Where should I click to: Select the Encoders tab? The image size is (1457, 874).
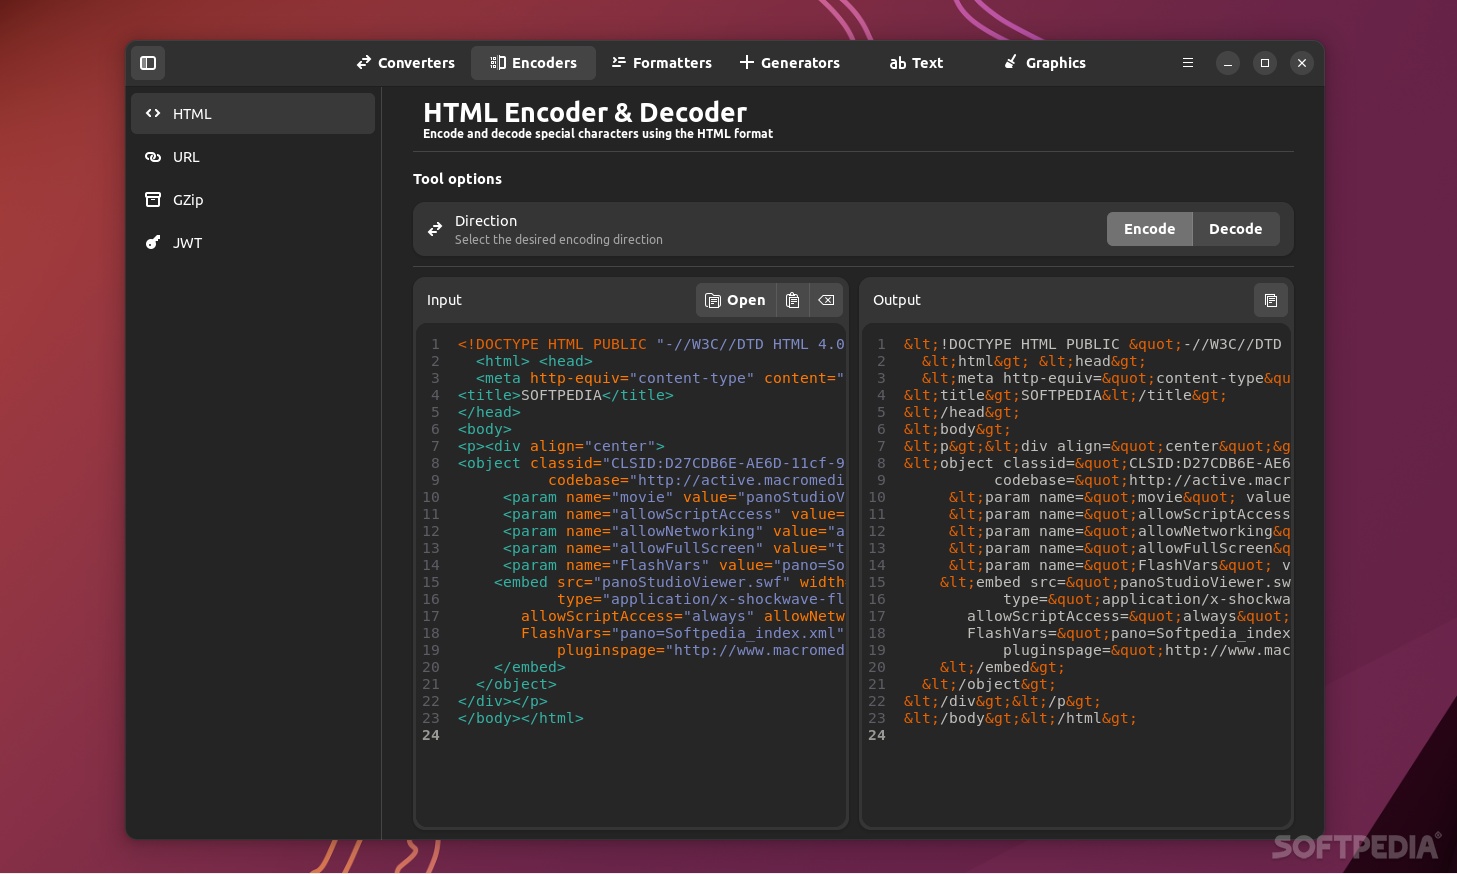[x=533, y=62]
